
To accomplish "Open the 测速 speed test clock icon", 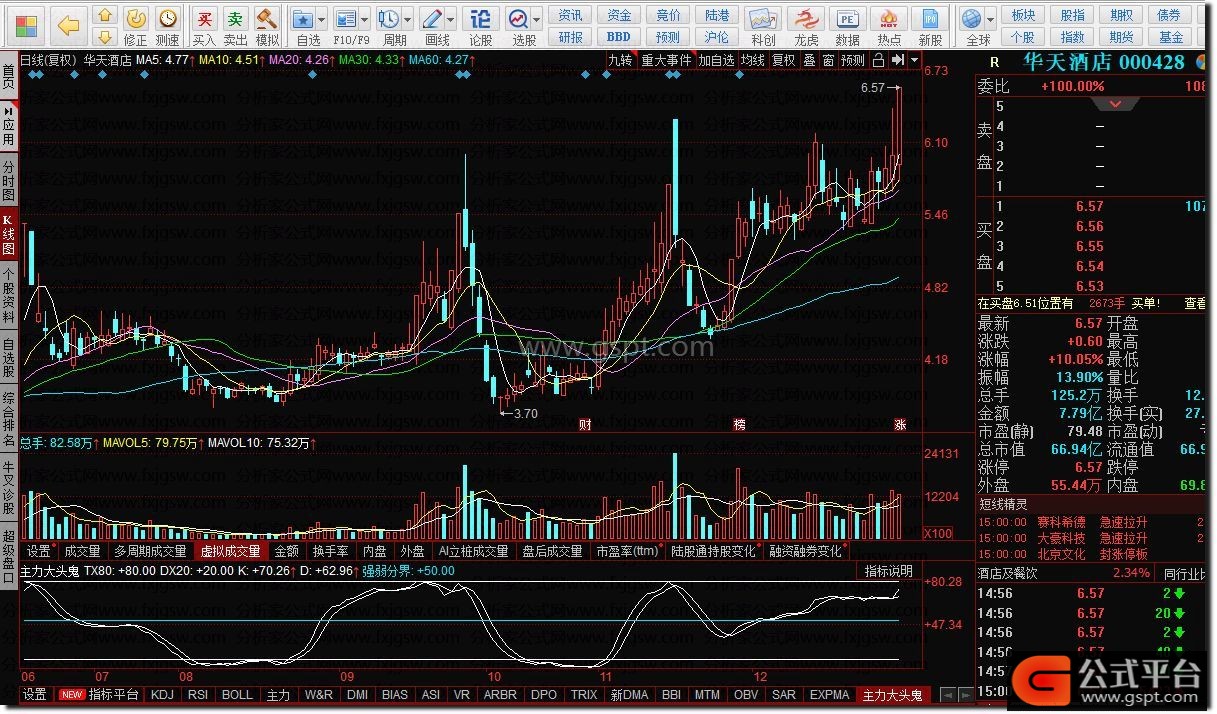I will (167, 27).
